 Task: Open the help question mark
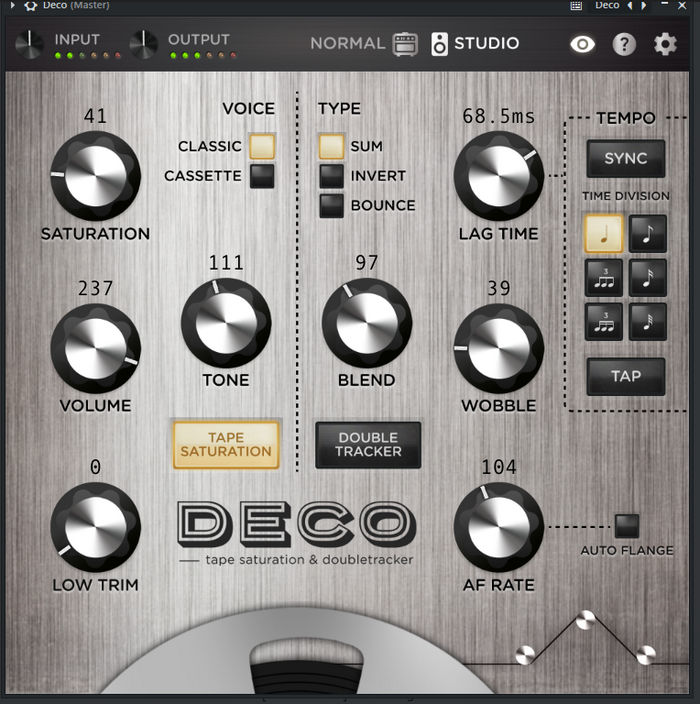624,44
